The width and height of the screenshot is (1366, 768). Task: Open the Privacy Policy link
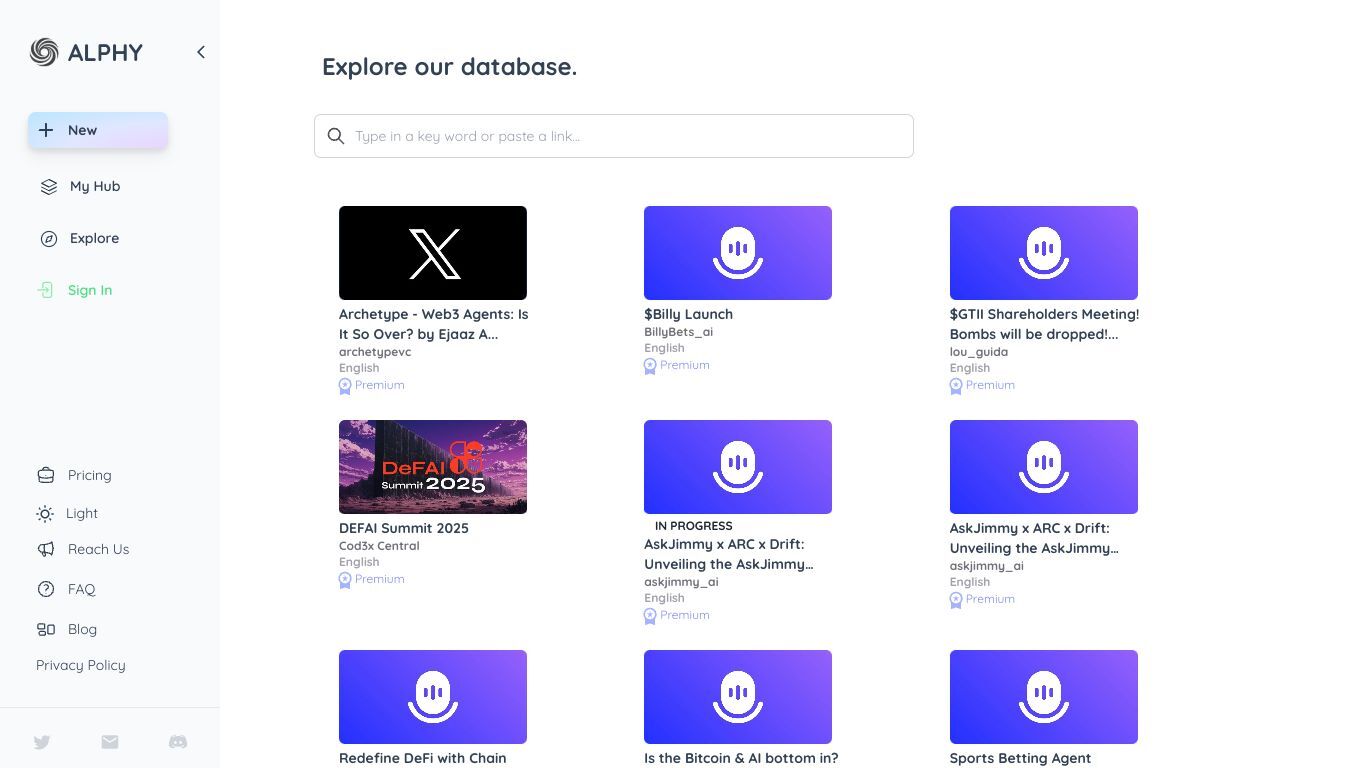[x=81, y=665]
